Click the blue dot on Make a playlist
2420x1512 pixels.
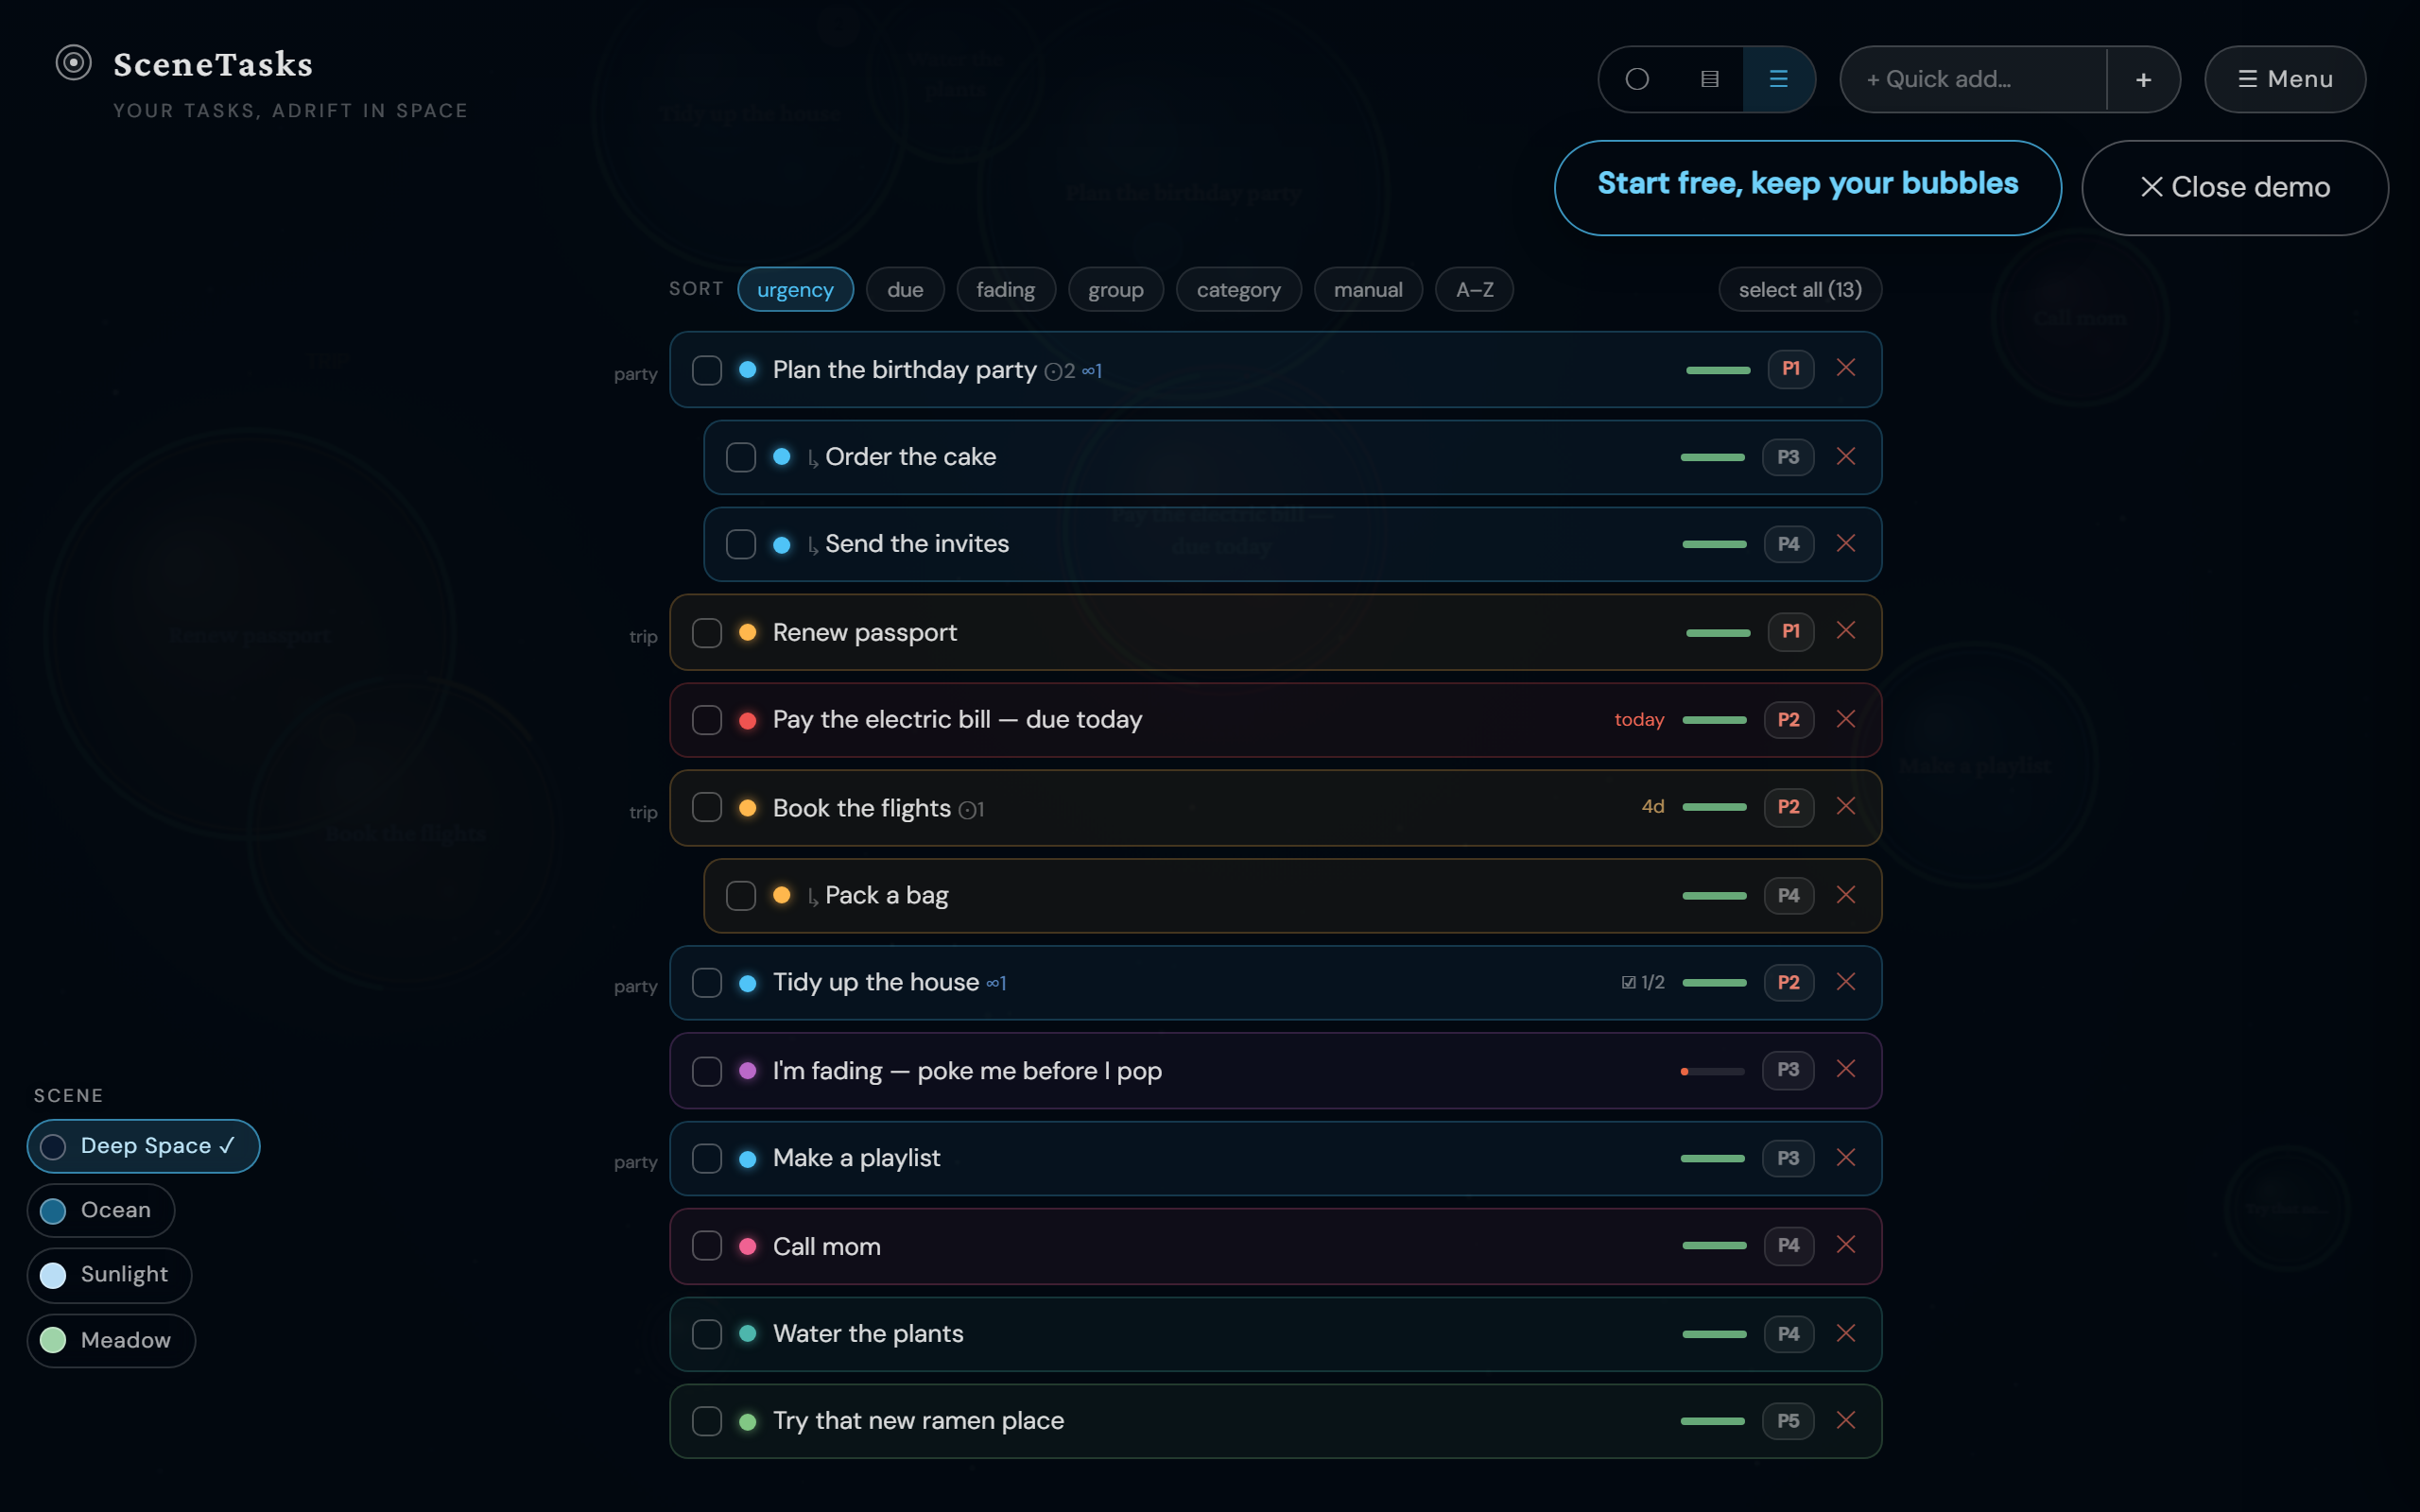pyautogui.click(x=747, y=1159)
